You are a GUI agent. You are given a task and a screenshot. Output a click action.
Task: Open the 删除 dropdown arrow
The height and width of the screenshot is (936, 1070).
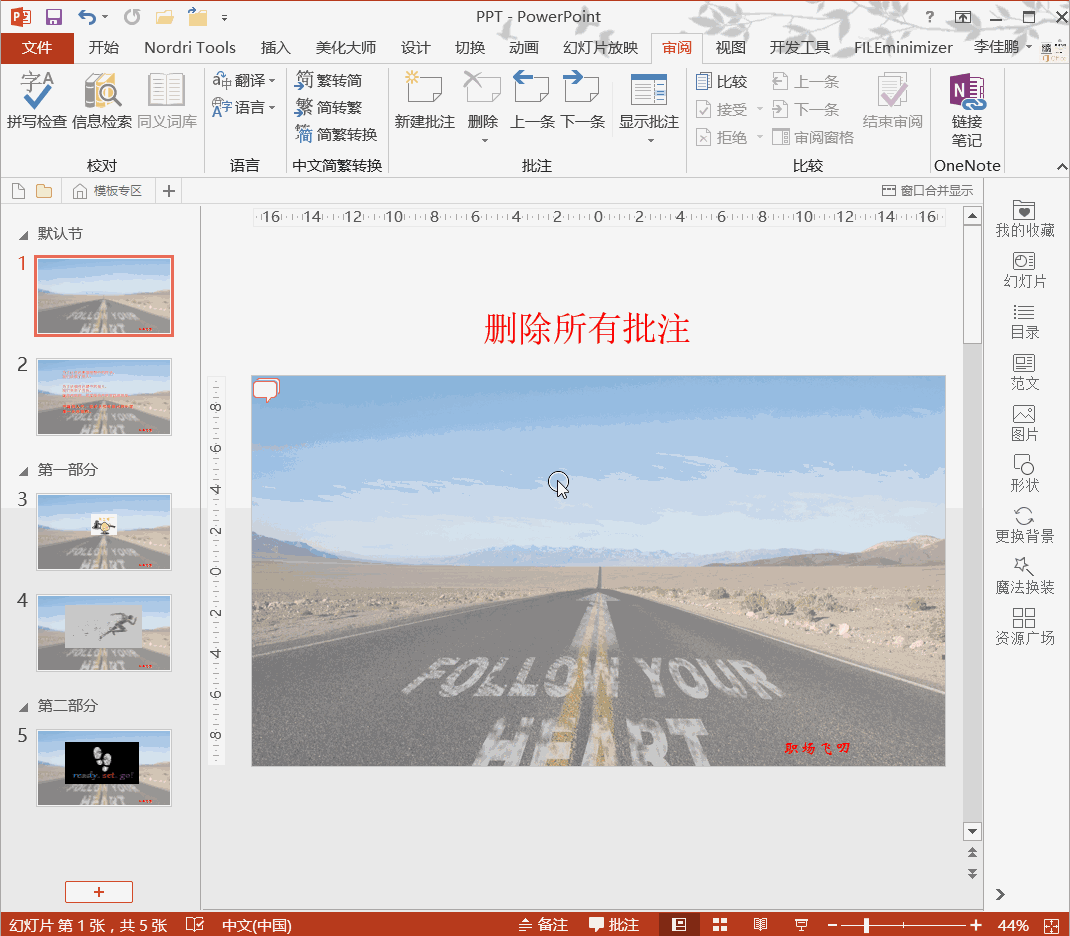click(x=485, y=141)
